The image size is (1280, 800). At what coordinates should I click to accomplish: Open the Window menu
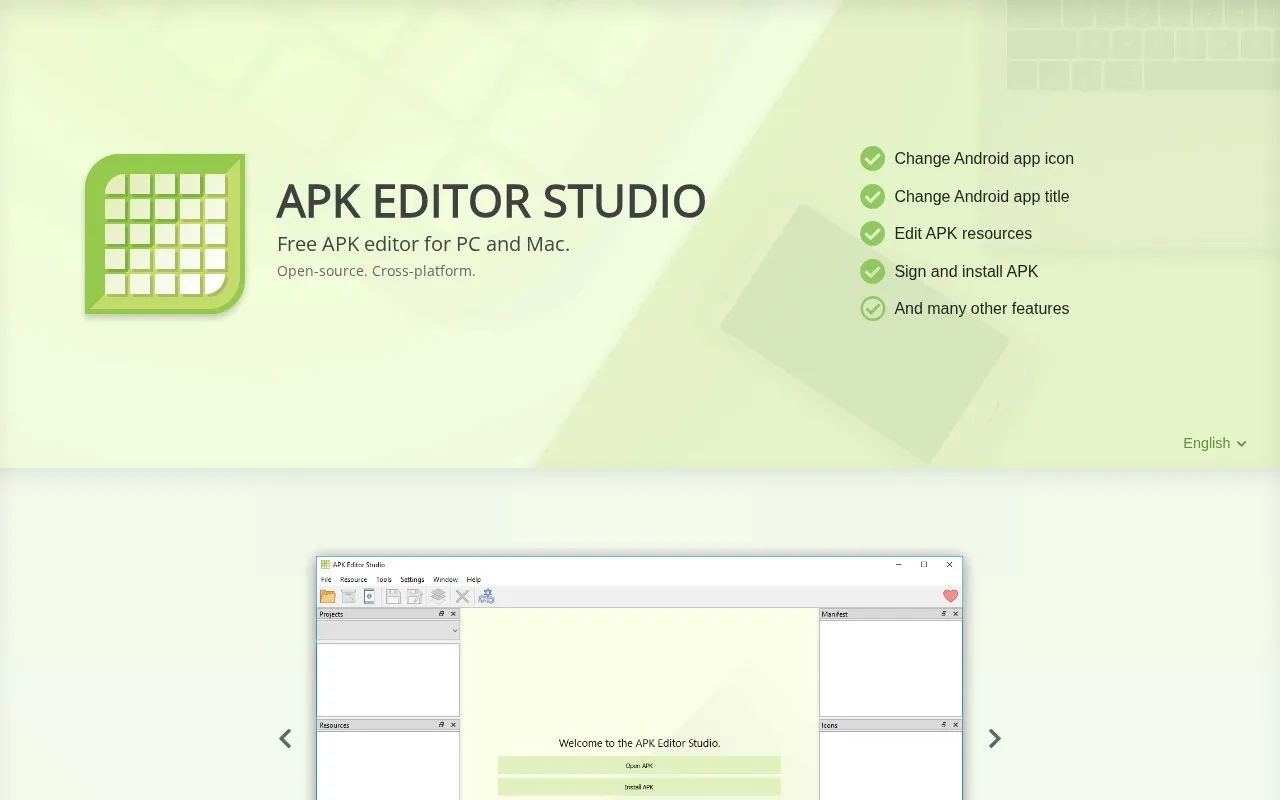(x=445, y=580)
